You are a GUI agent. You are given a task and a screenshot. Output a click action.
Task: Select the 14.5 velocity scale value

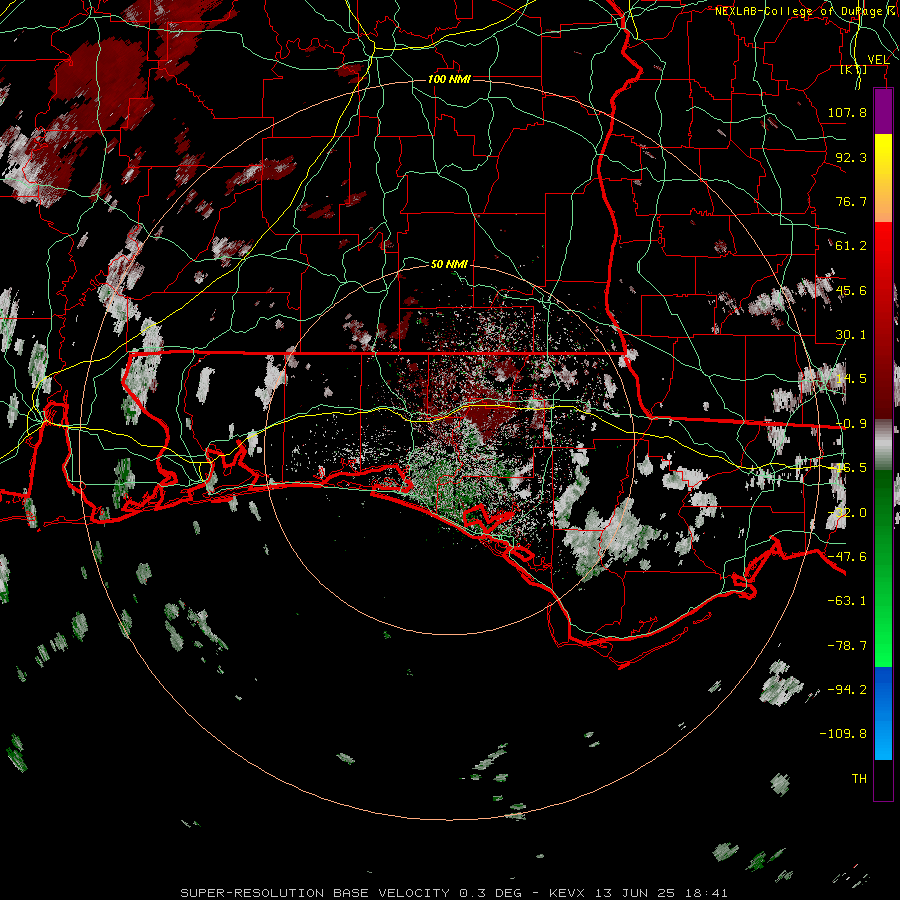pos(851,379)
